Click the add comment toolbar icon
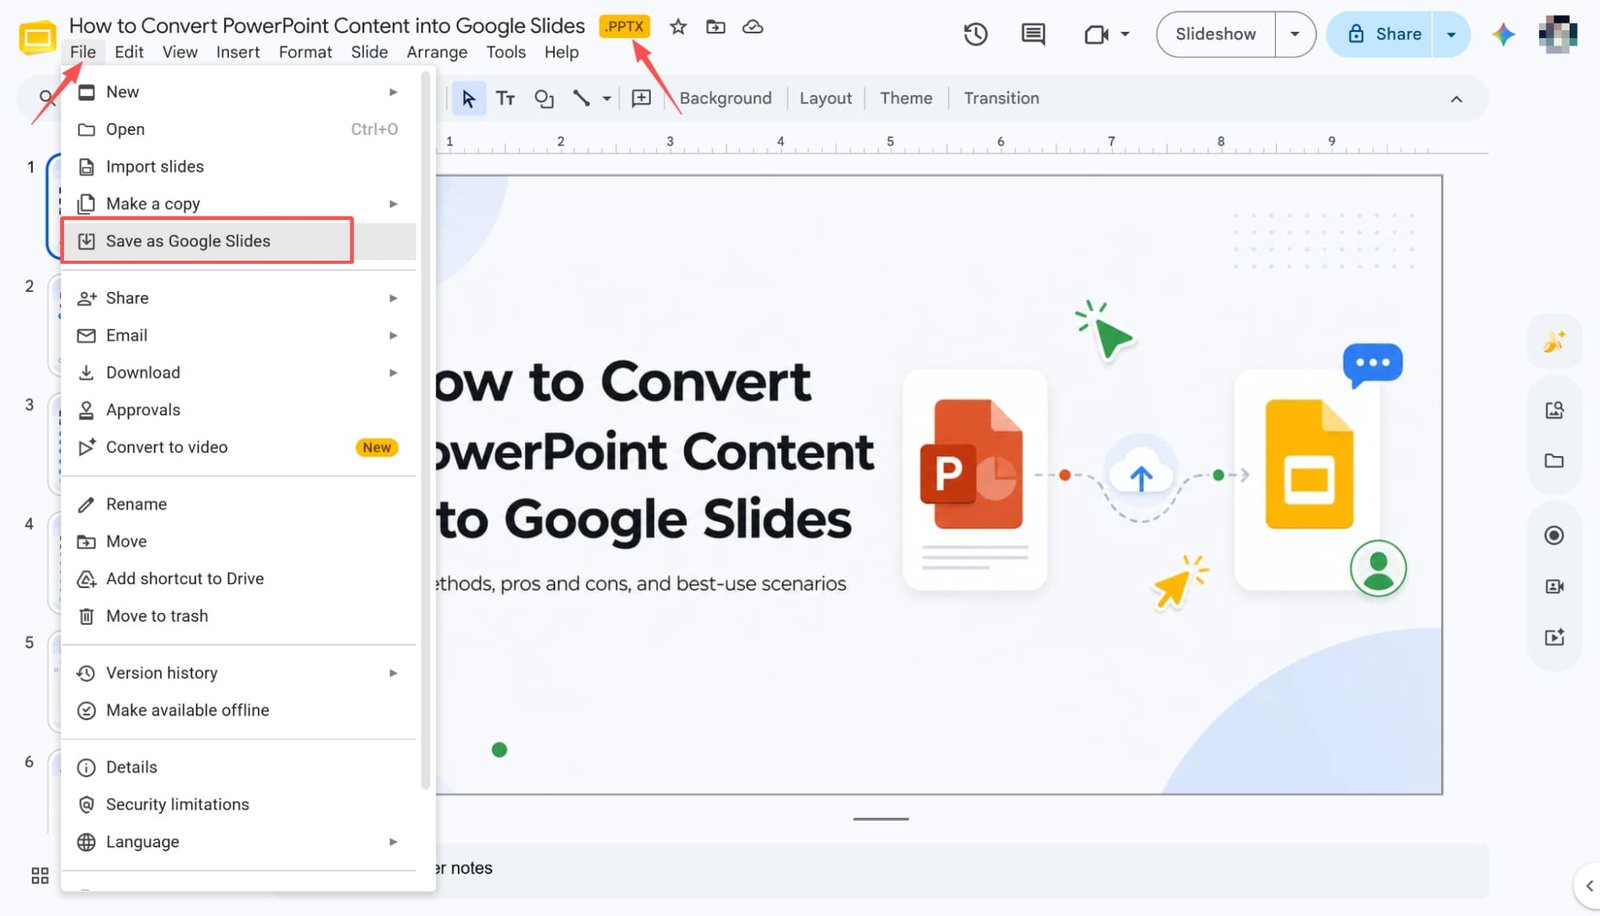 [642, 98]
